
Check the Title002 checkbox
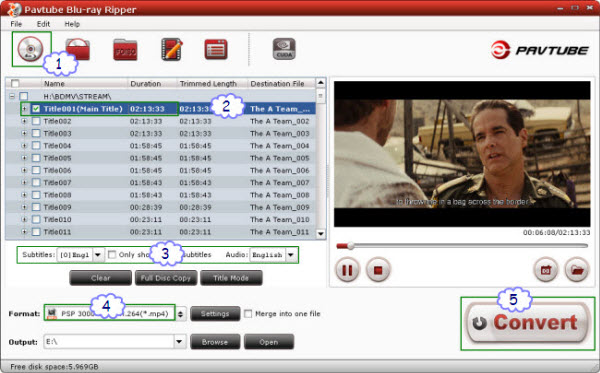(36, 121)
